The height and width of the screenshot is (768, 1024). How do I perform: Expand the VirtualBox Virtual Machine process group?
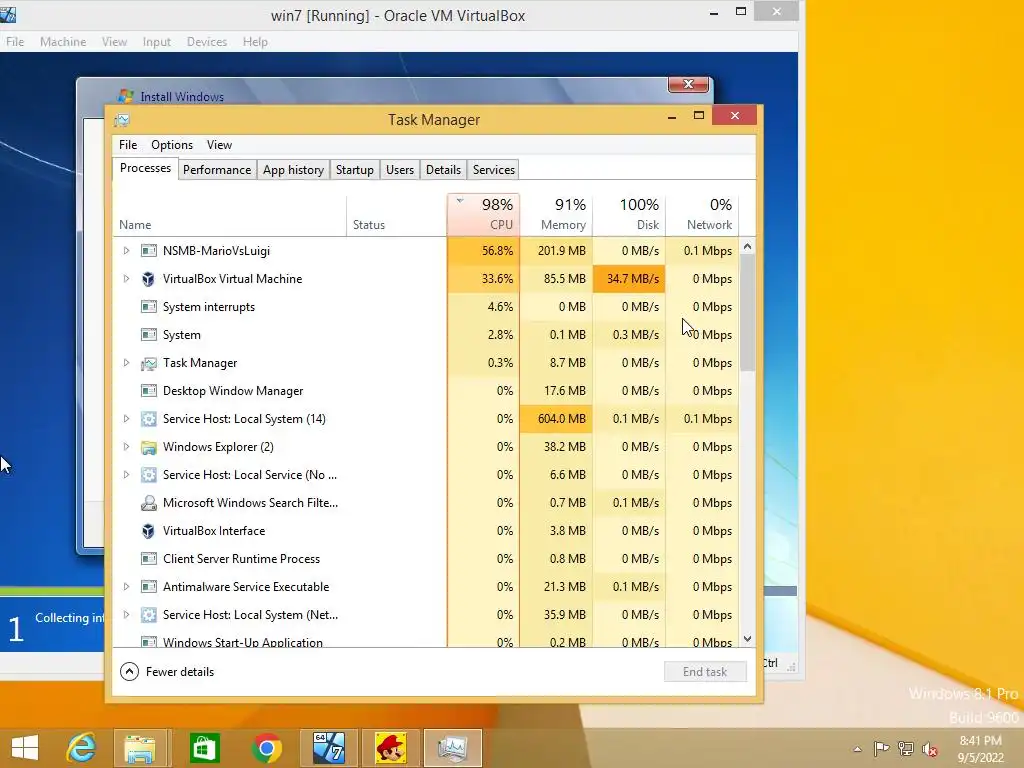point(126,279)
